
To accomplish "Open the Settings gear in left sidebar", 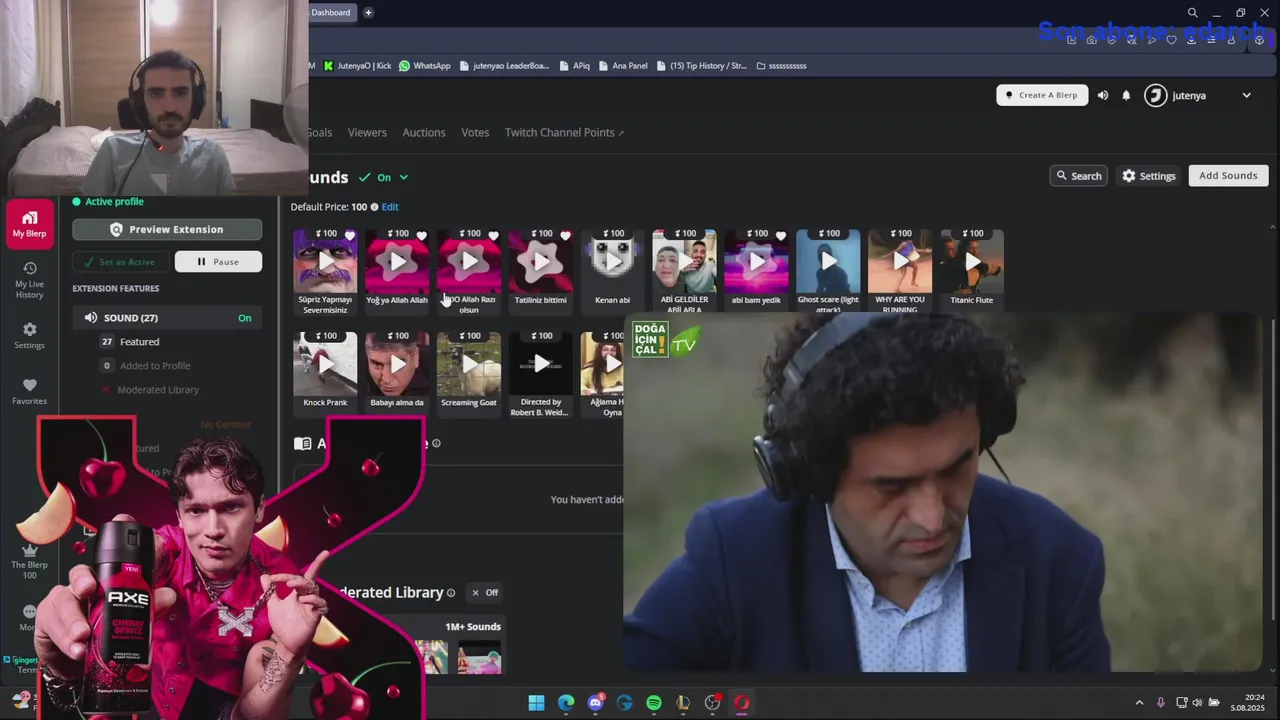I will click(29, 335).
